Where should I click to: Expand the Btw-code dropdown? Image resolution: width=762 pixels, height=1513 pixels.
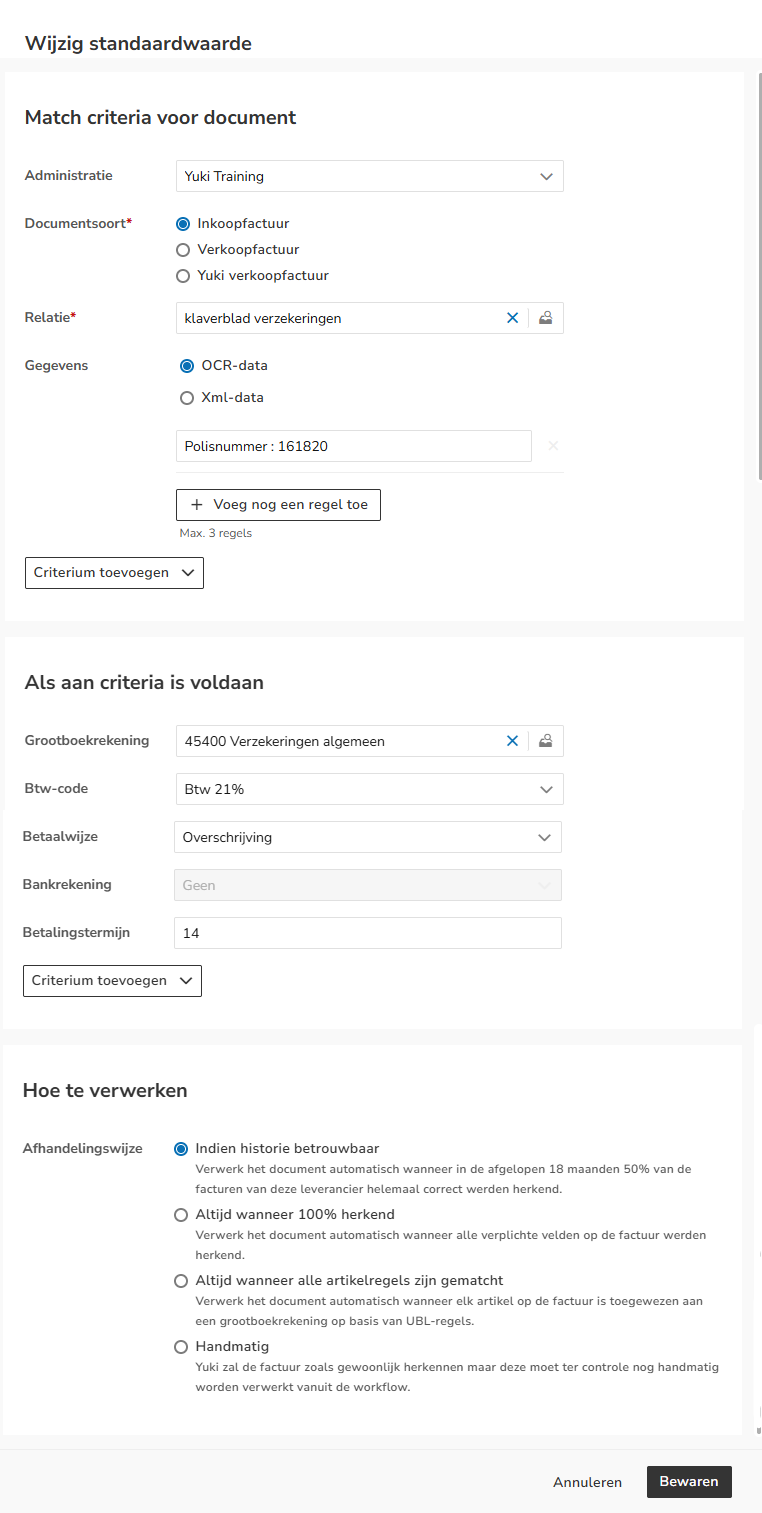pos(370,789)
